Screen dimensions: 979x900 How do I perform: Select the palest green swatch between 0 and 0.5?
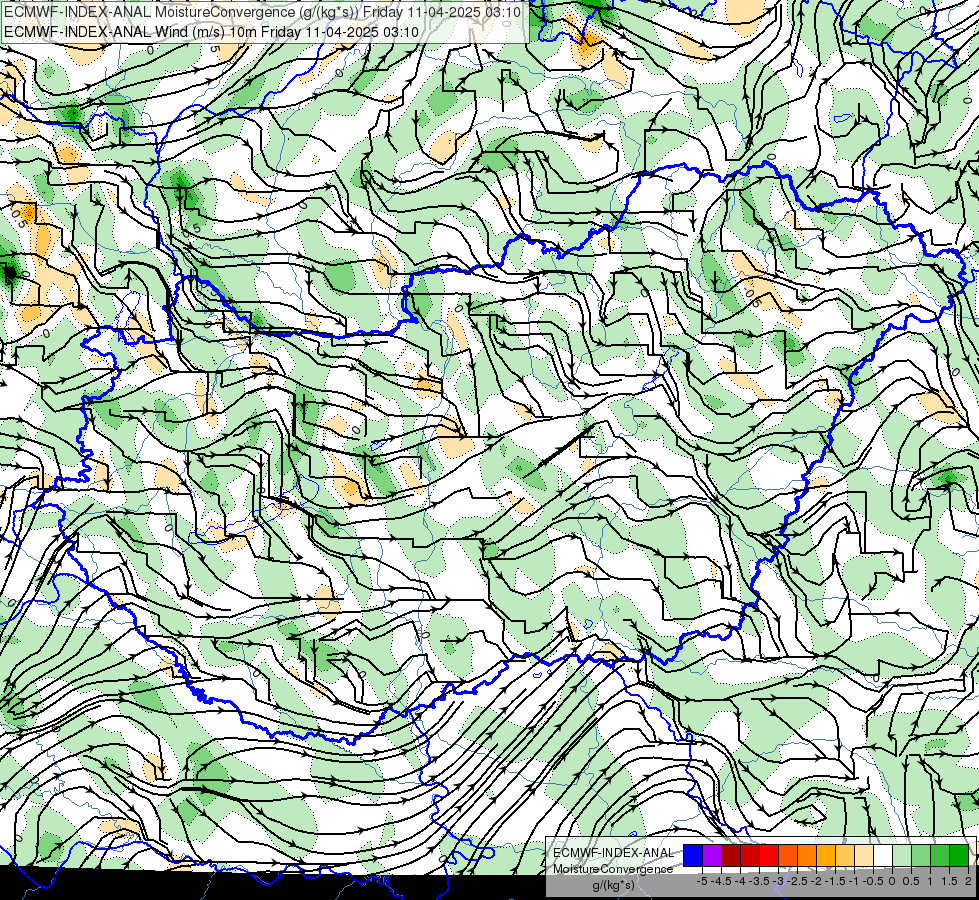pyautogui.click(x=902, y=855)
